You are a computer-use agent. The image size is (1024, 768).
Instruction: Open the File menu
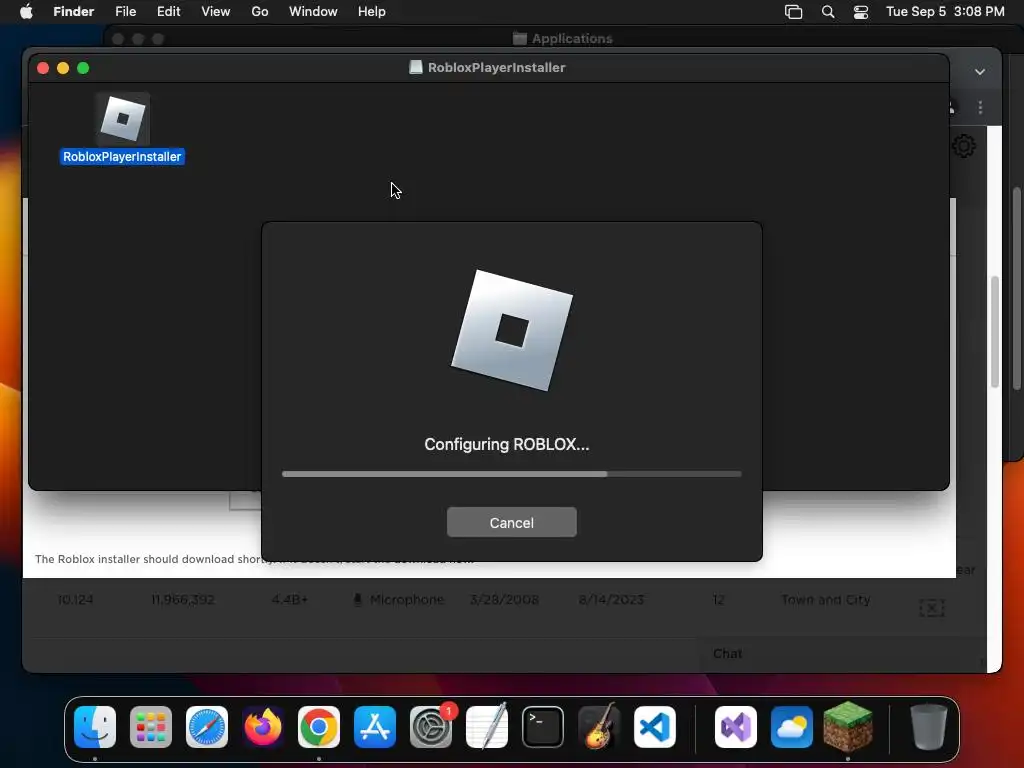(125, 12)
